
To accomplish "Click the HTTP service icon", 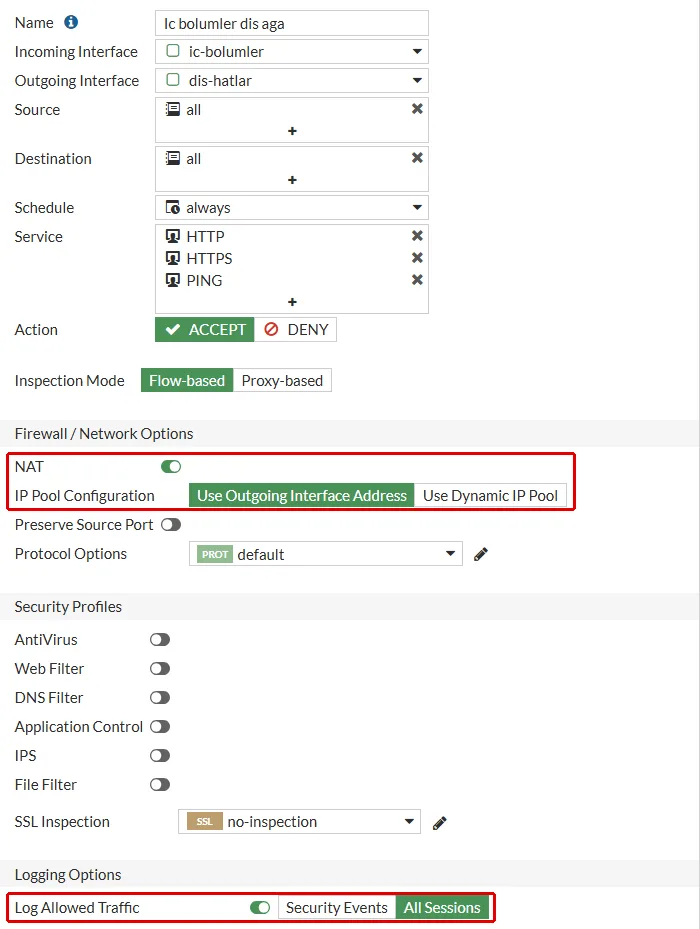I will coord(172,236).
